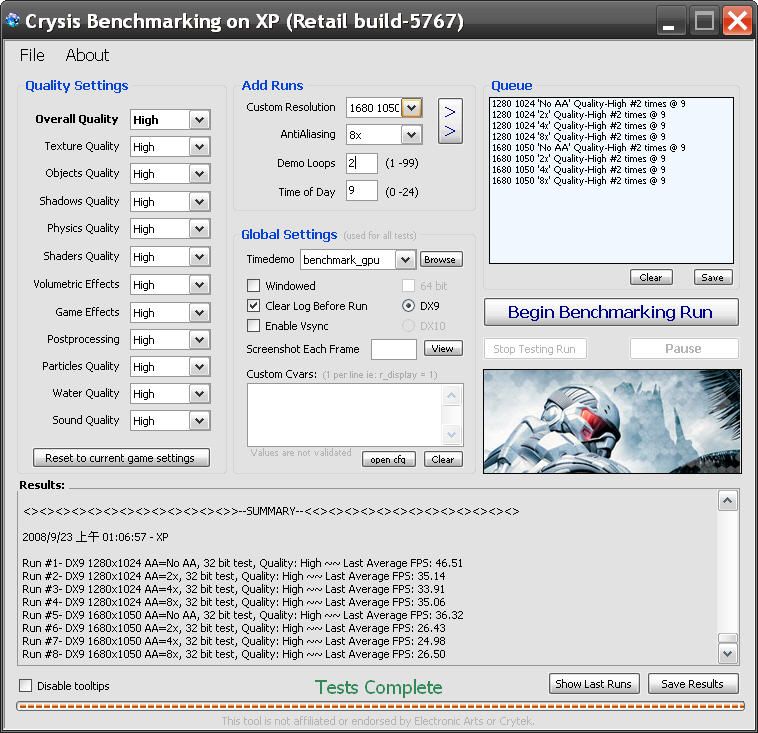
Task: Select queue entry 1280 1024 '4x'
Action: pos(579,126)
